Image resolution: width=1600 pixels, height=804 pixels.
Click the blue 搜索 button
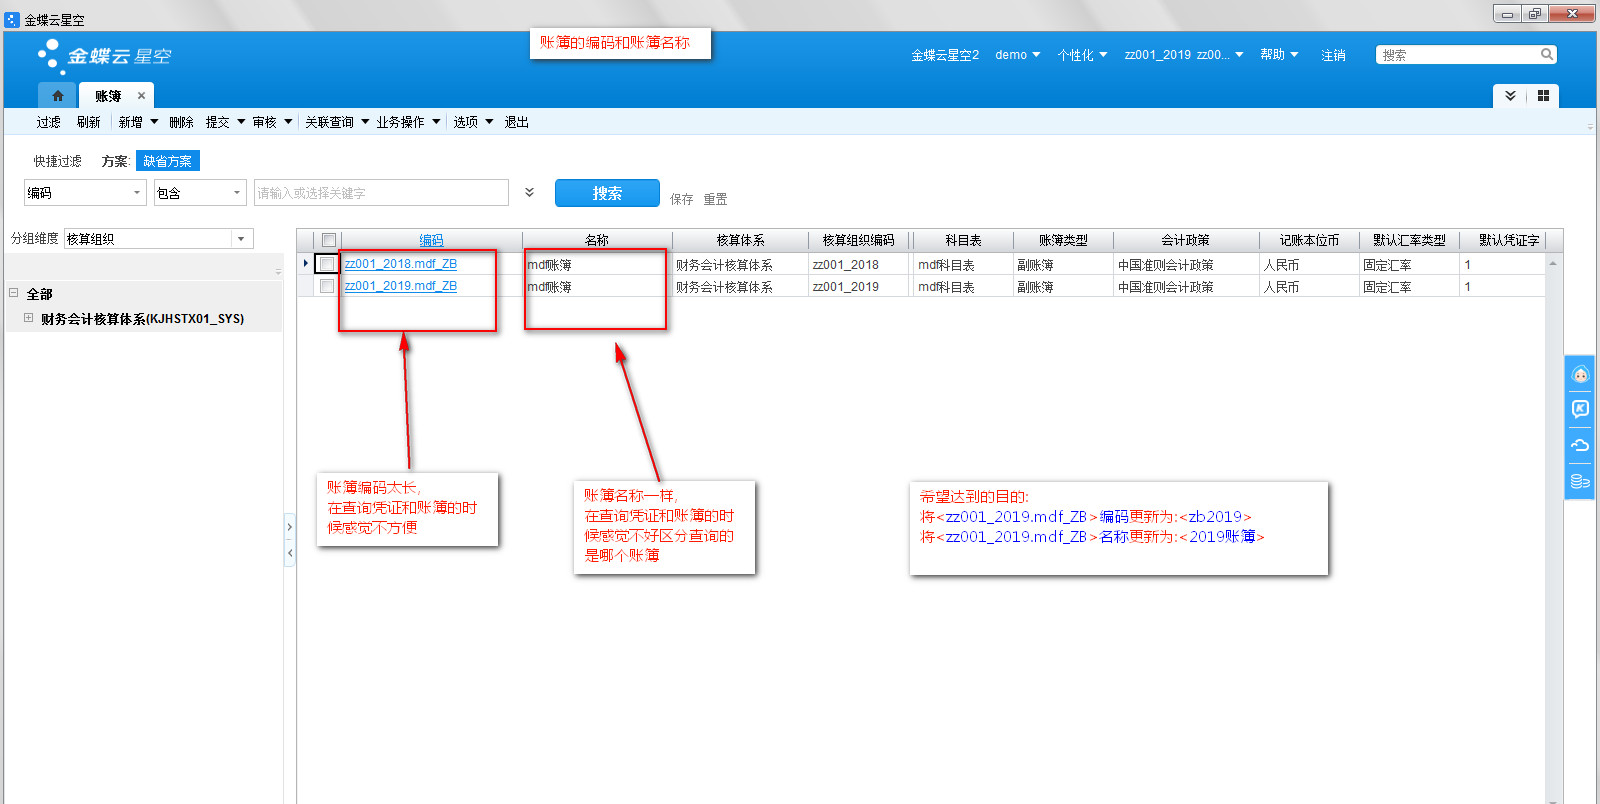click(x=607, y=193)
